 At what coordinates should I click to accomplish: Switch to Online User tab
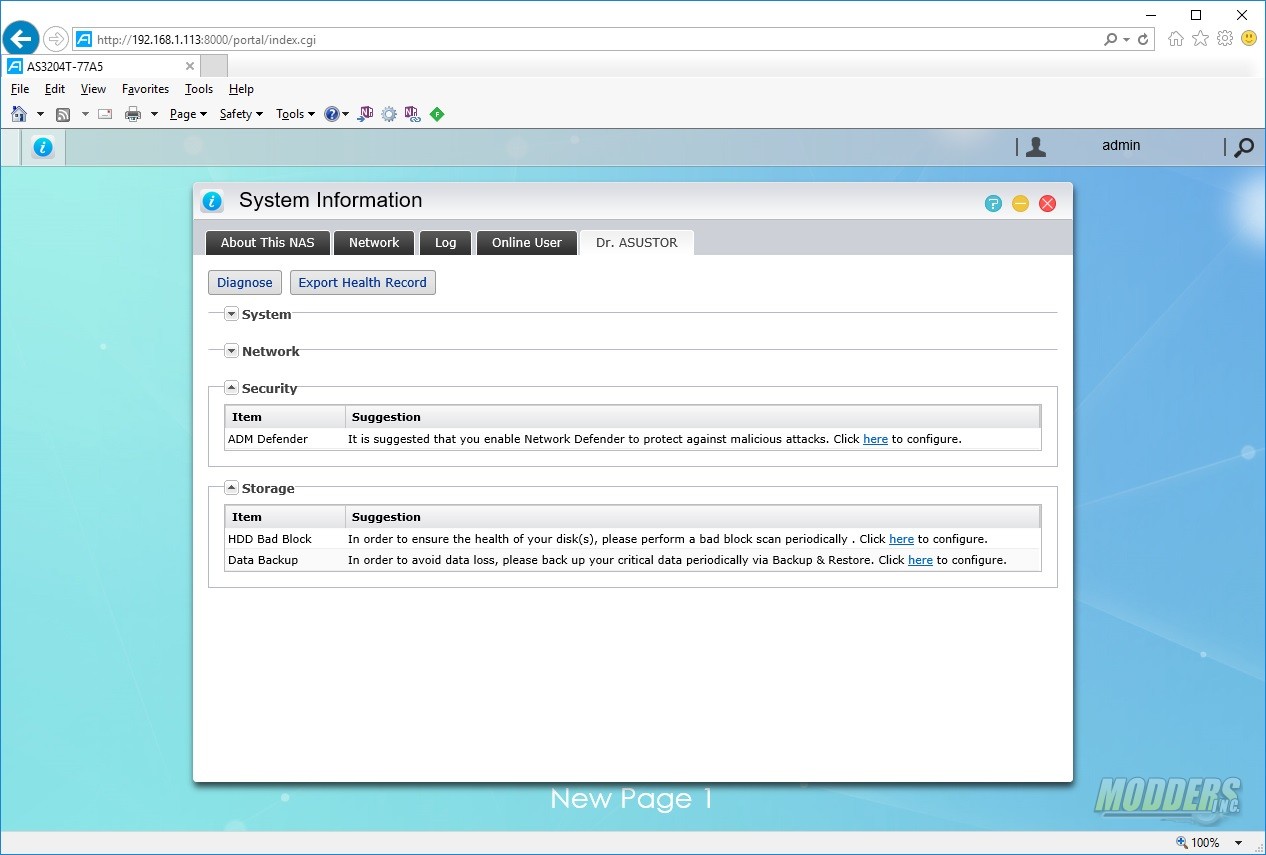[527, 242]
